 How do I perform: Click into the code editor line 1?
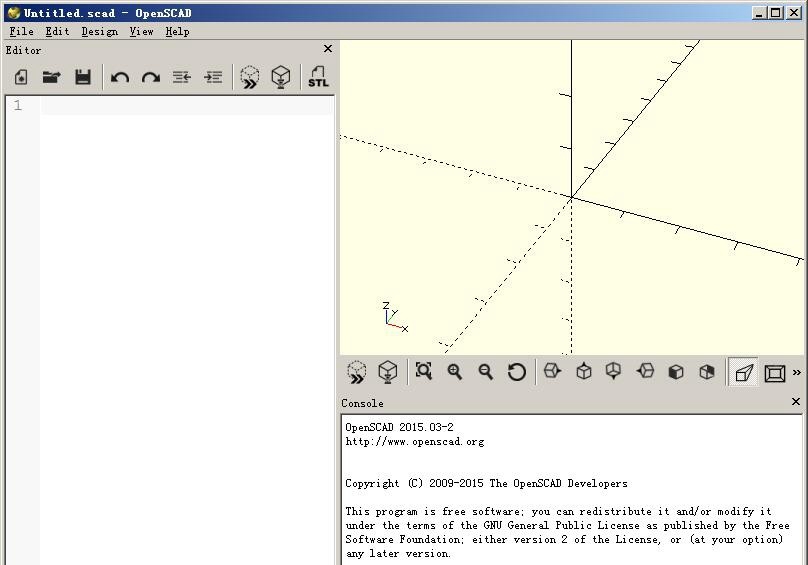[188, 106]
